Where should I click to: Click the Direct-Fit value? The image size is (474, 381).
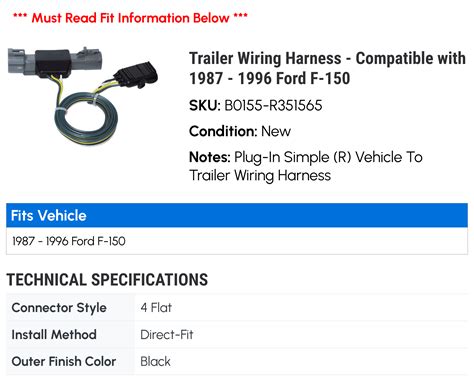[167, 334]
